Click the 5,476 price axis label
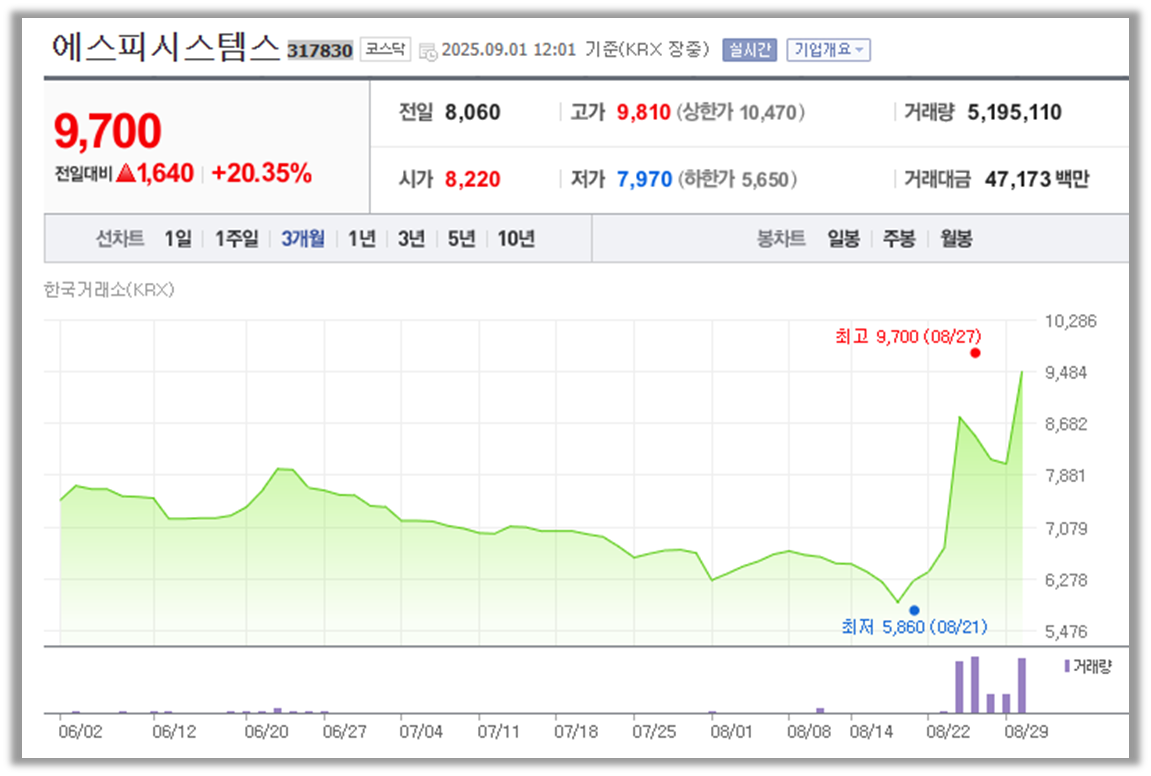Screen dimensions: 1151x776 (1066, 631)
